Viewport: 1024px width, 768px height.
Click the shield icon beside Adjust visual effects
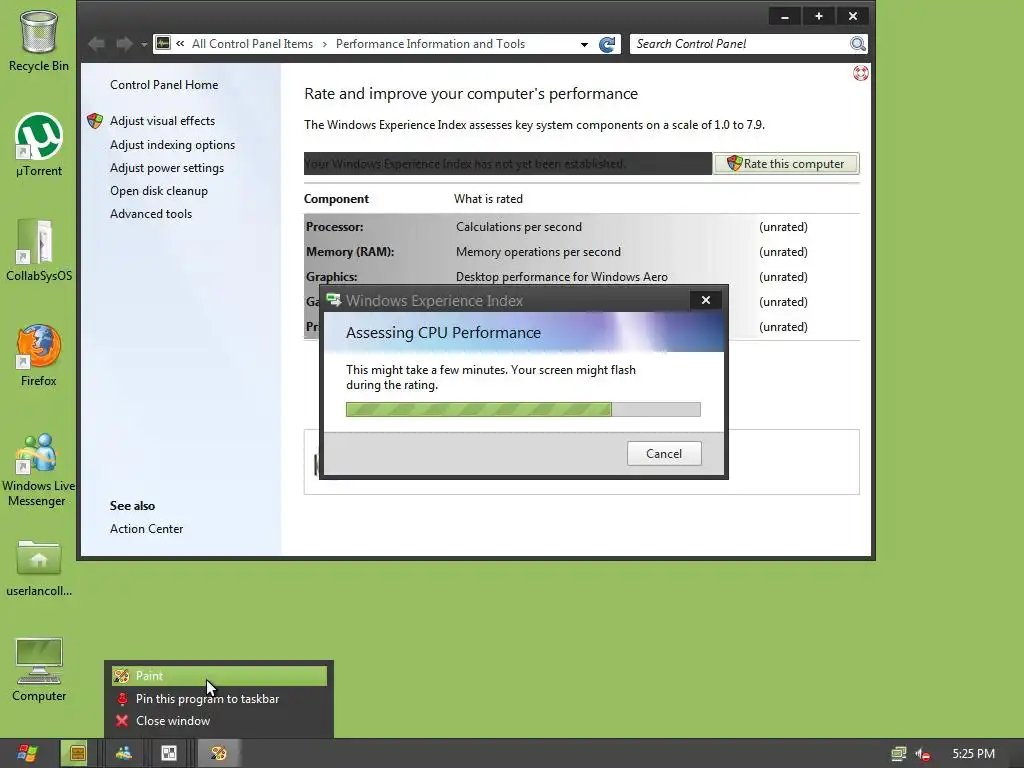(x=95, y=121)
